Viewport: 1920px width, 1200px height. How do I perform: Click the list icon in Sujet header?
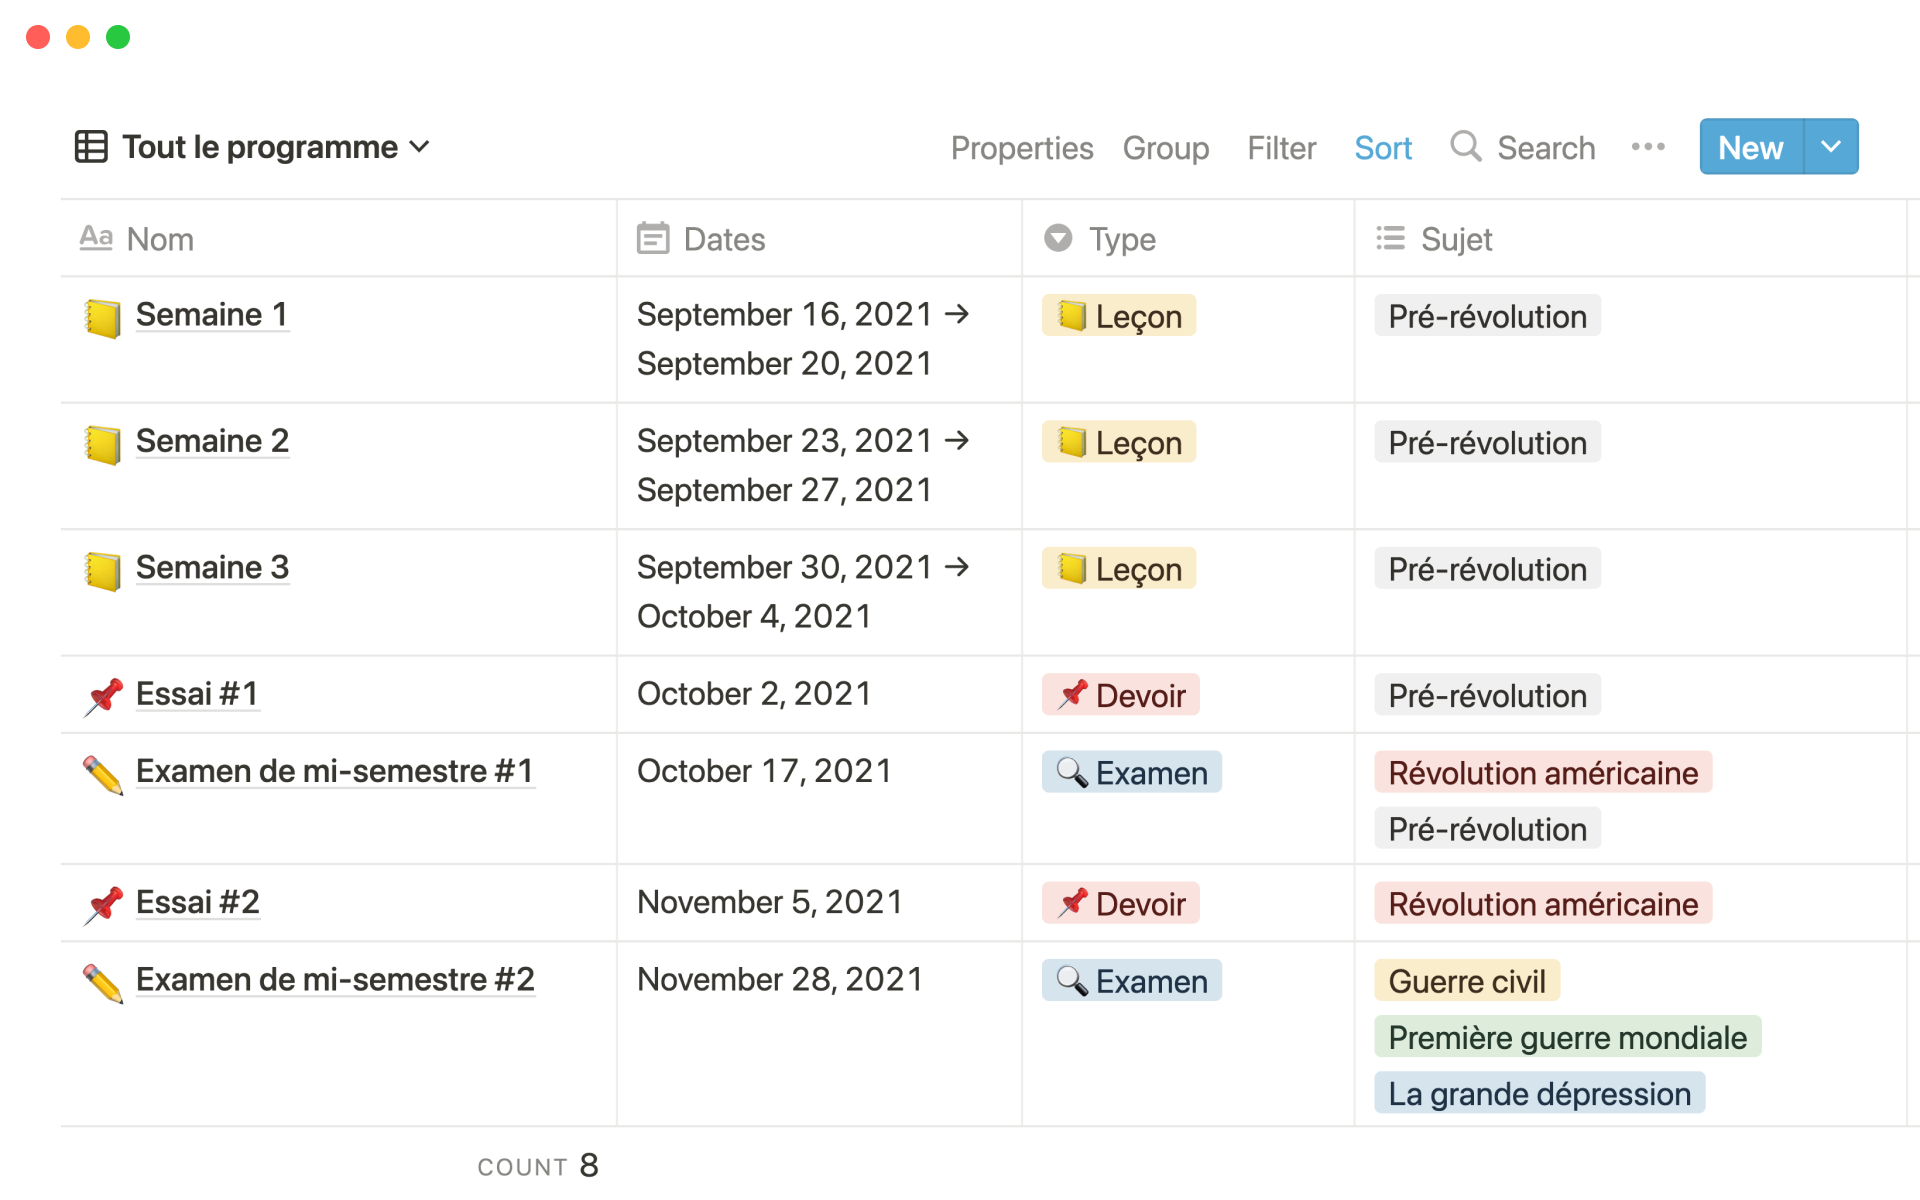click(1390, 239)
